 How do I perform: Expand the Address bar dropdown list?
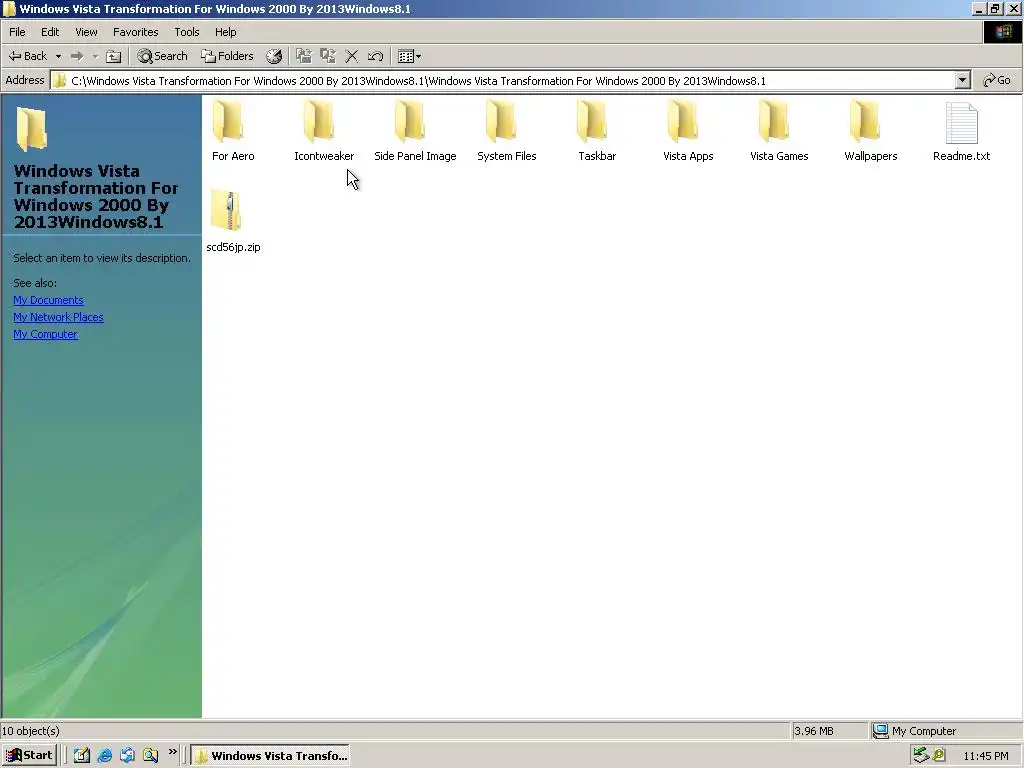(x=962, y=80)
